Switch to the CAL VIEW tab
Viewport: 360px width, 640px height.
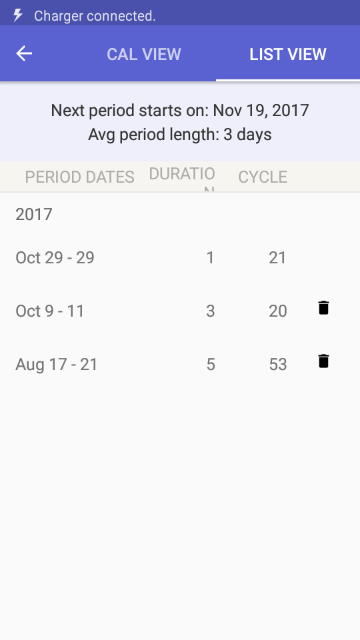coord(144,54)
